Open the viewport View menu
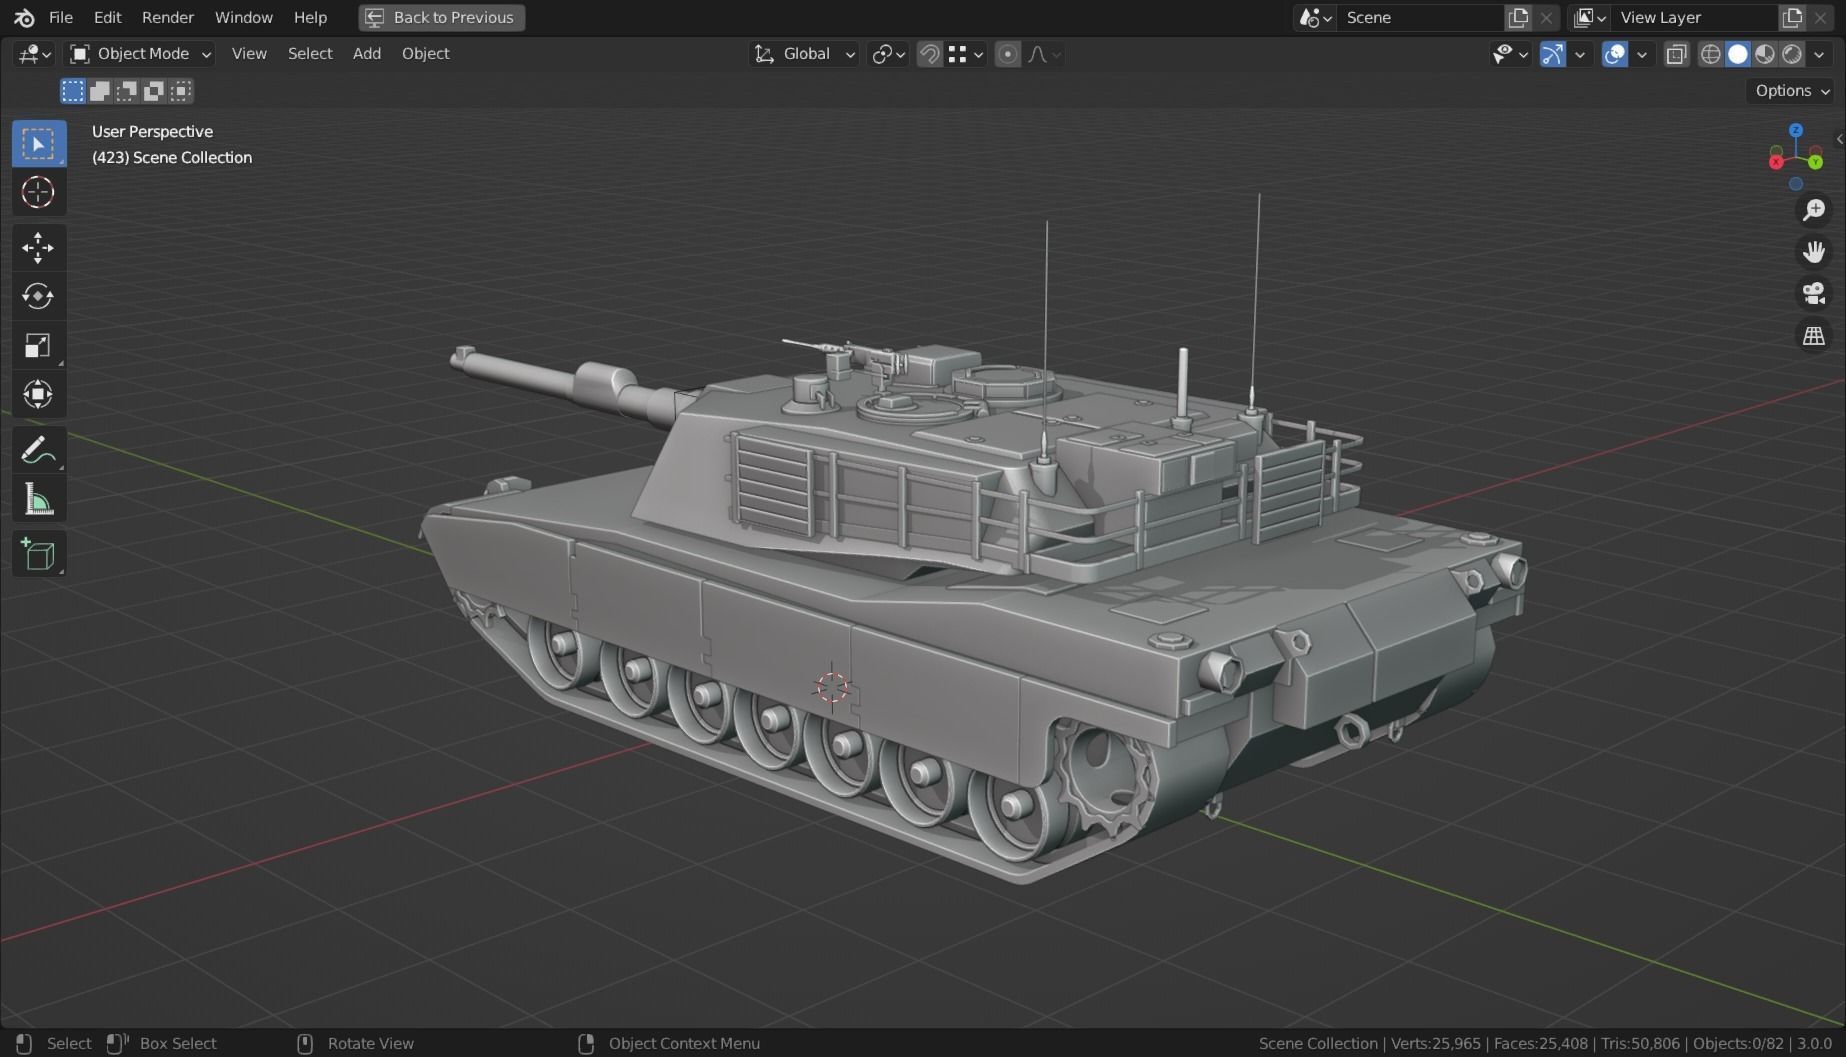The image size is (1846, 1057). click(x=249, y=54)
